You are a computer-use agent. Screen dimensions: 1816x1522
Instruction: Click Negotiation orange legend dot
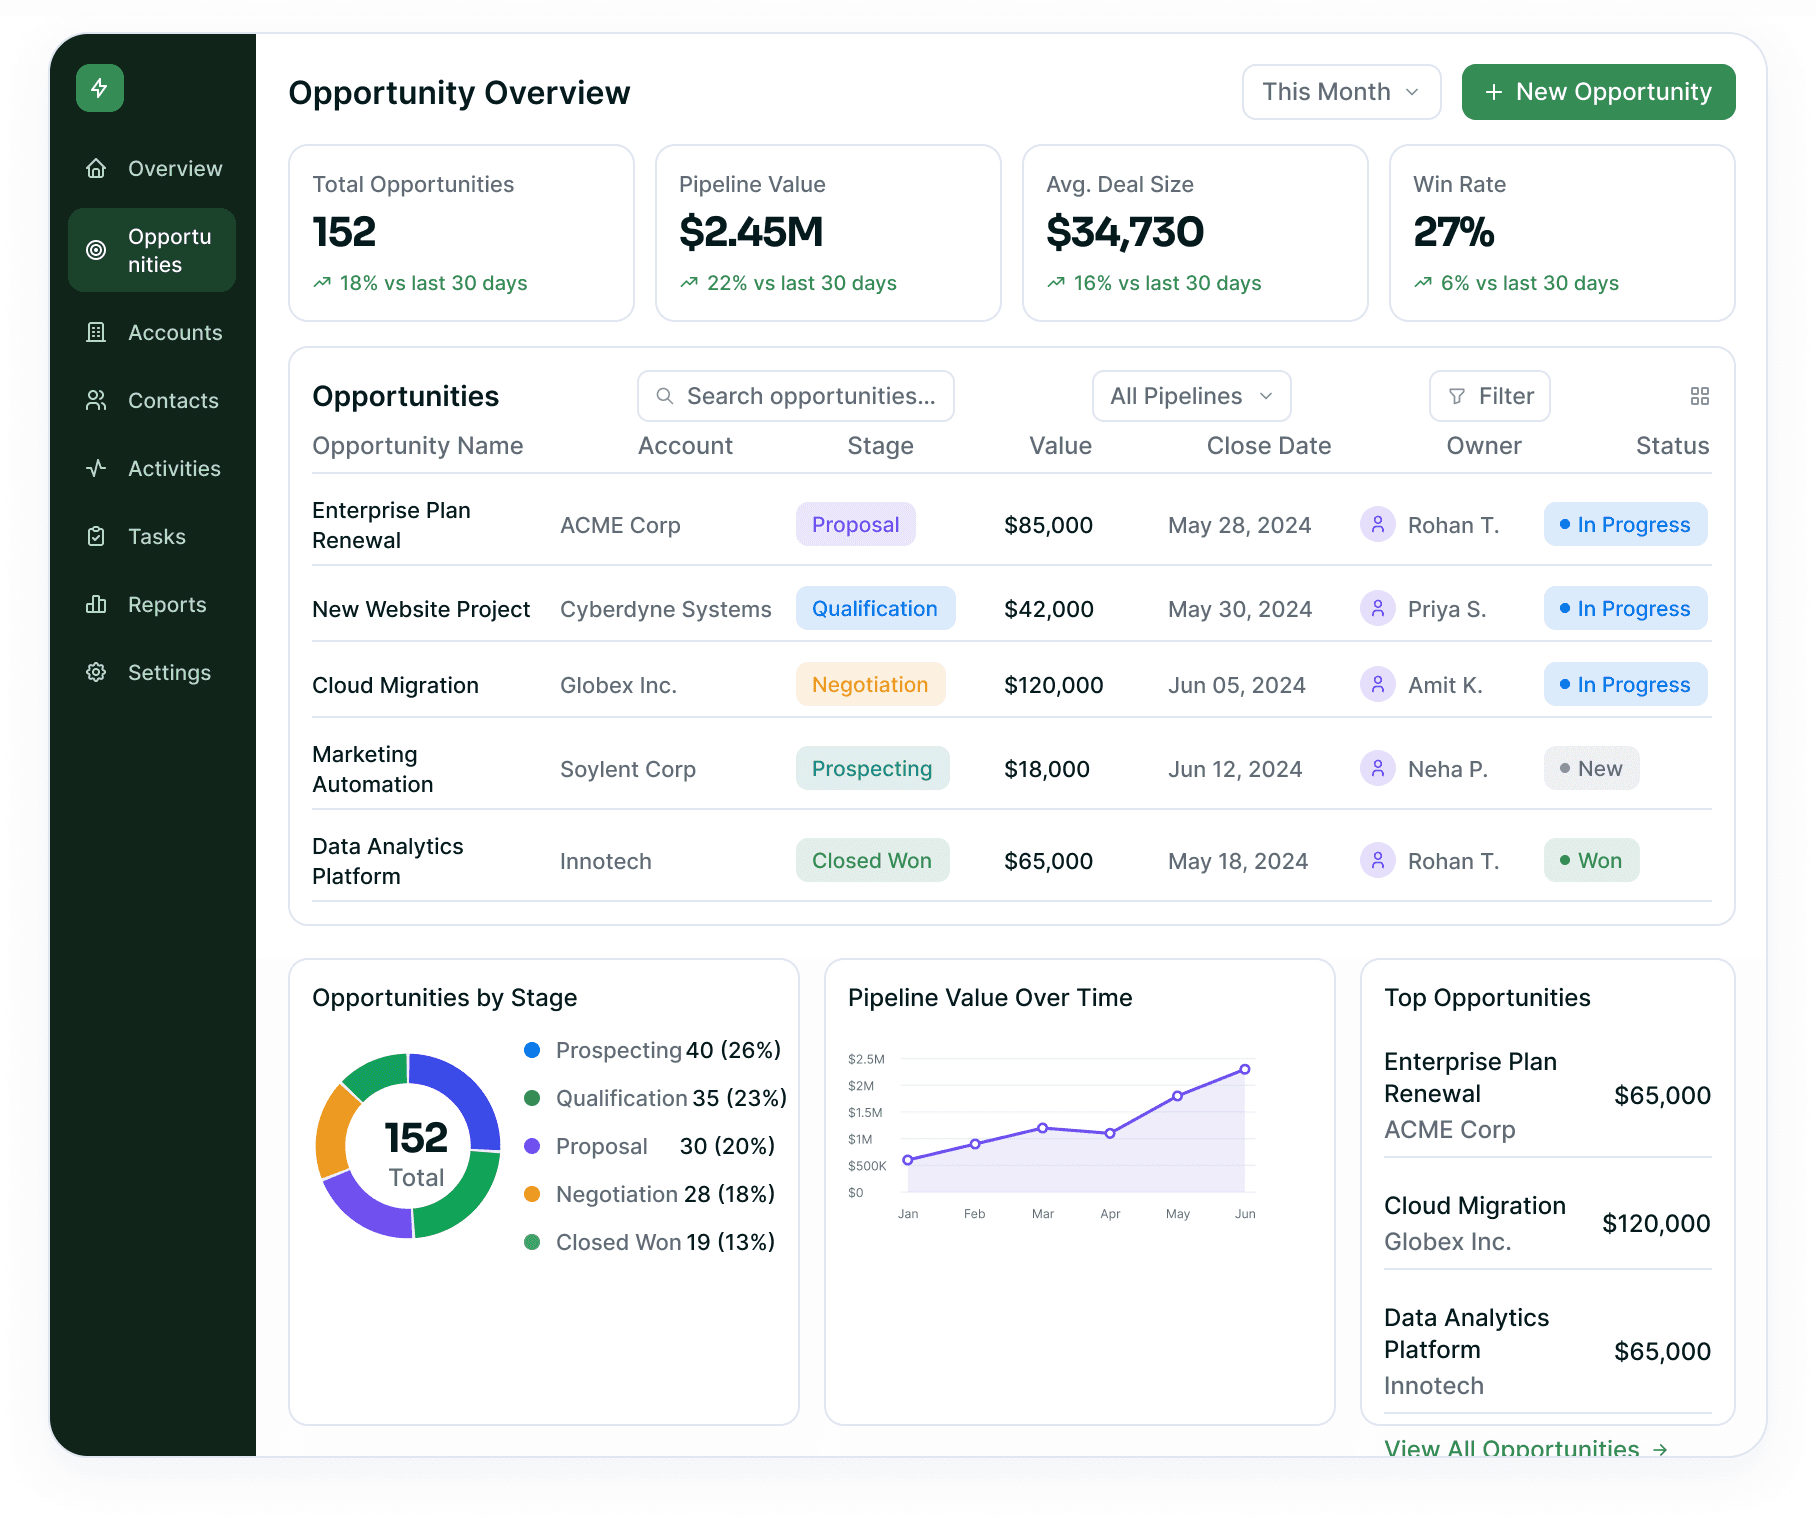point(532,1194)
